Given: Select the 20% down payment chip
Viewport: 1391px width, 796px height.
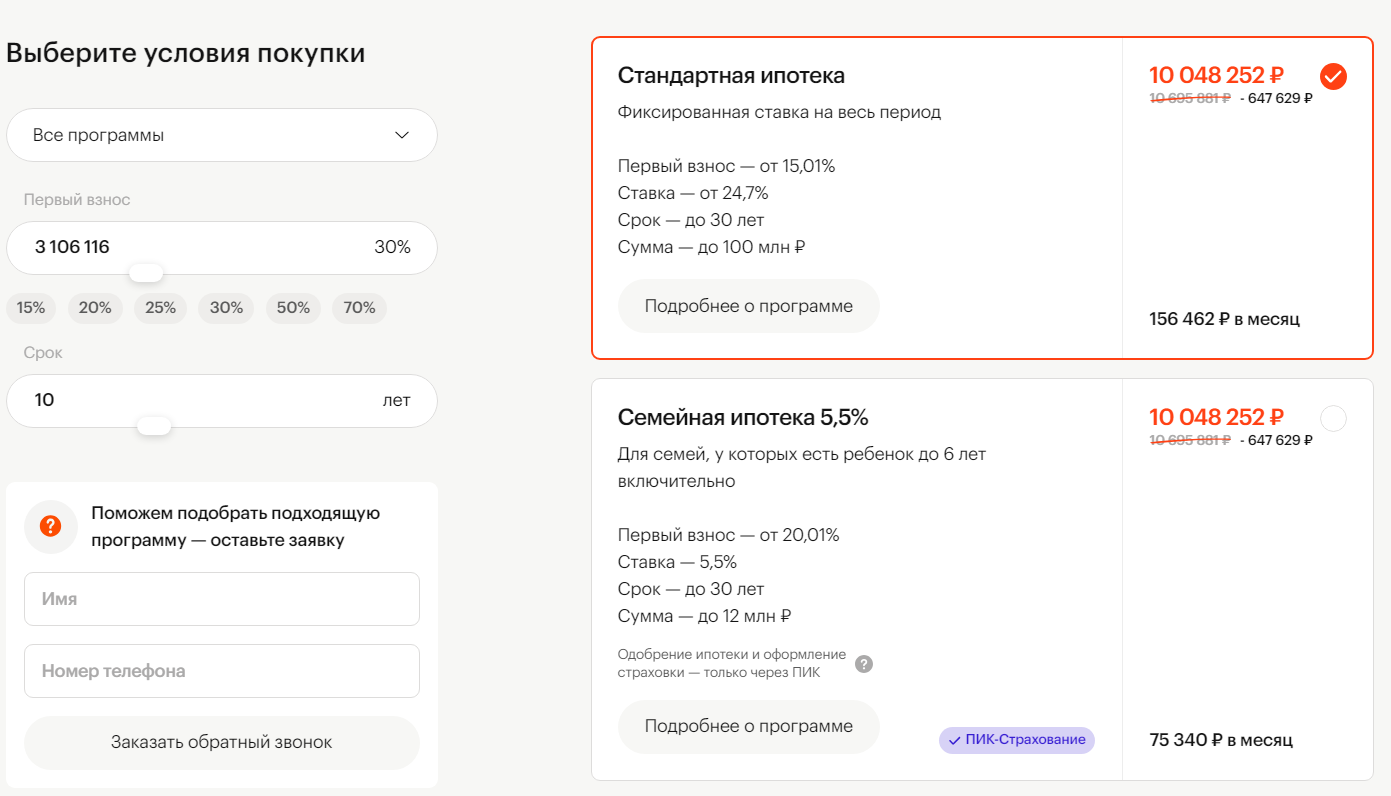Looking at the screenshot, I should click(95, 308).
